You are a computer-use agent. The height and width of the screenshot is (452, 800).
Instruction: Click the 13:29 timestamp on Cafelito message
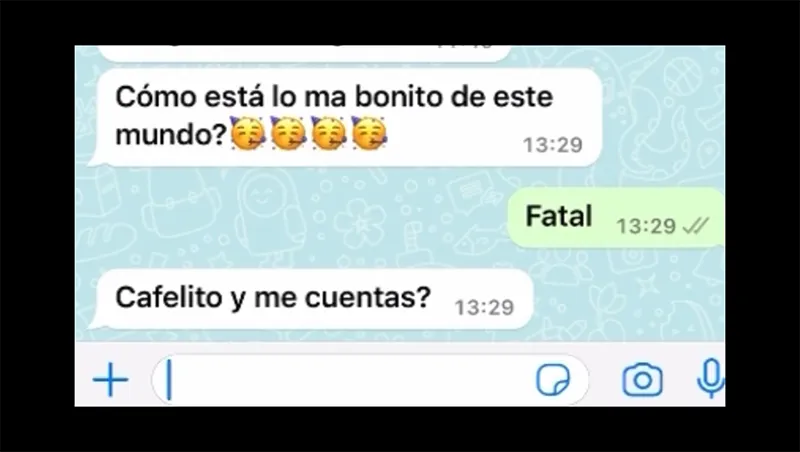(484, 308)
